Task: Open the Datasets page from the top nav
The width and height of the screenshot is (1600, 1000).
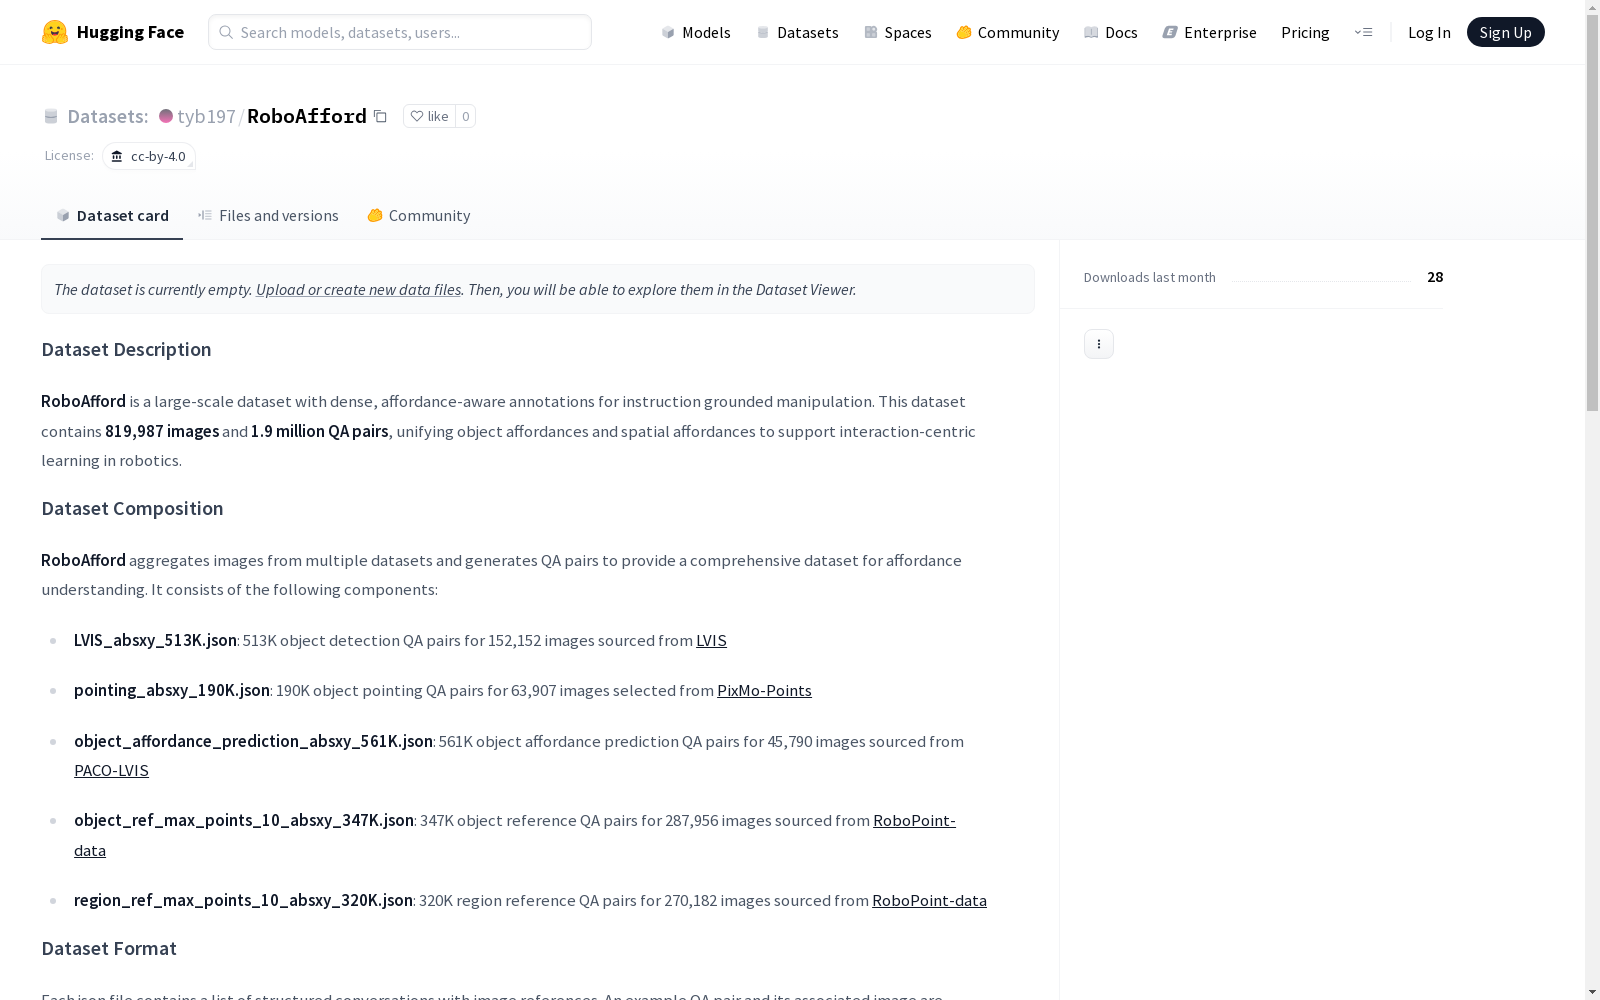Action: pyautogui.click(x=797, y=32)
